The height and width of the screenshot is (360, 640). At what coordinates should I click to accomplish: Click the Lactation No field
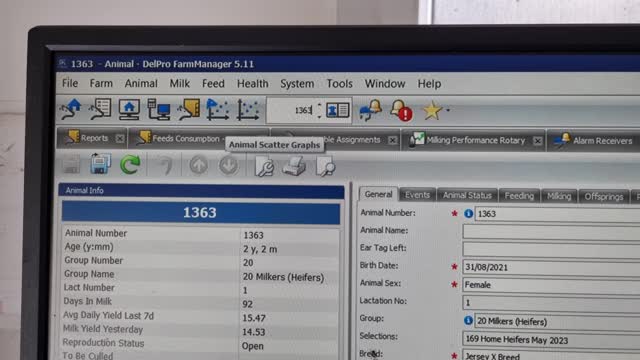pos(551,303)
